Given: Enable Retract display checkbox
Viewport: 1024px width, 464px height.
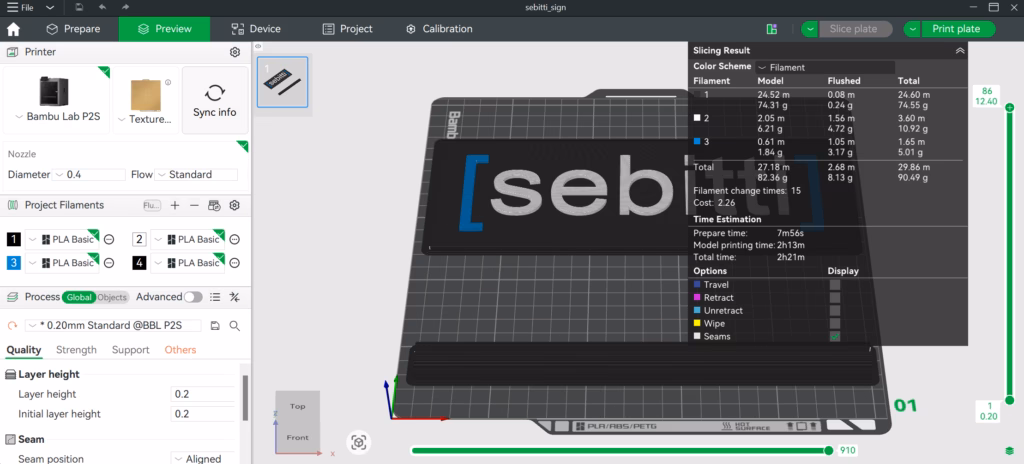Looking at the screenshot, I should tap(835, 298).
